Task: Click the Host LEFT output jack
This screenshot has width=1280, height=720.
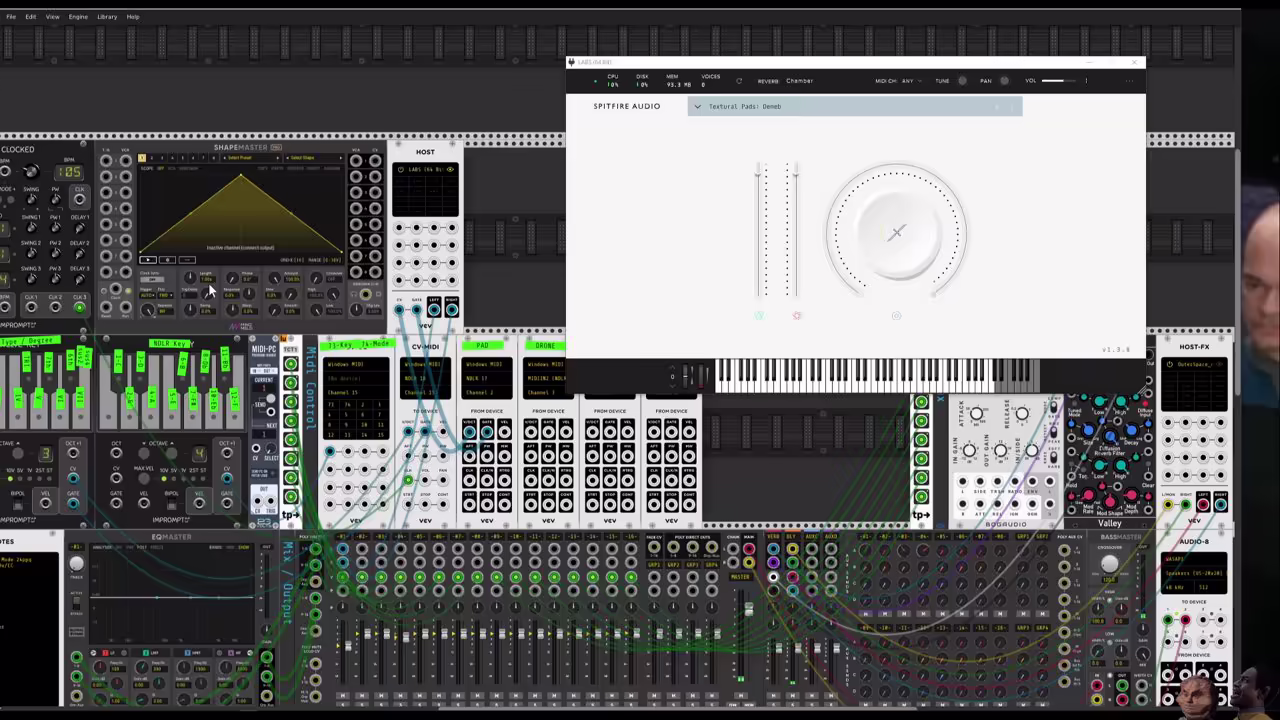Action: pyautogui.click(x=434, y=310)
